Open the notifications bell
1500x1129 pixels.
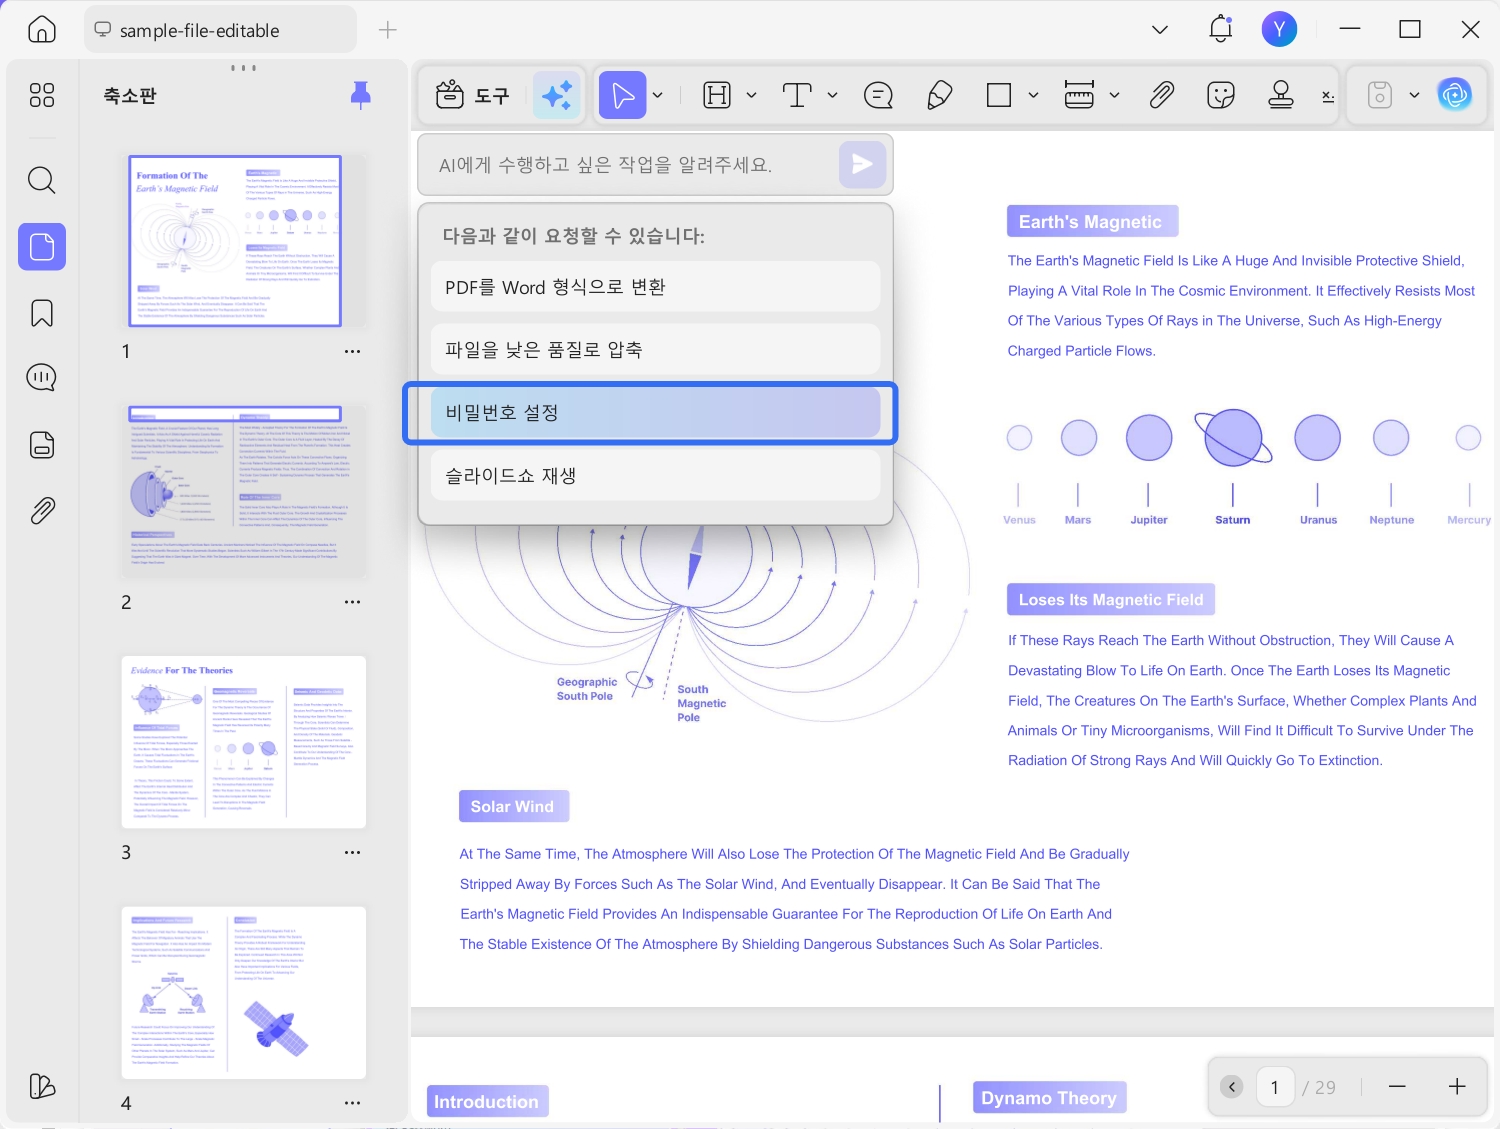coord(1220,29)
